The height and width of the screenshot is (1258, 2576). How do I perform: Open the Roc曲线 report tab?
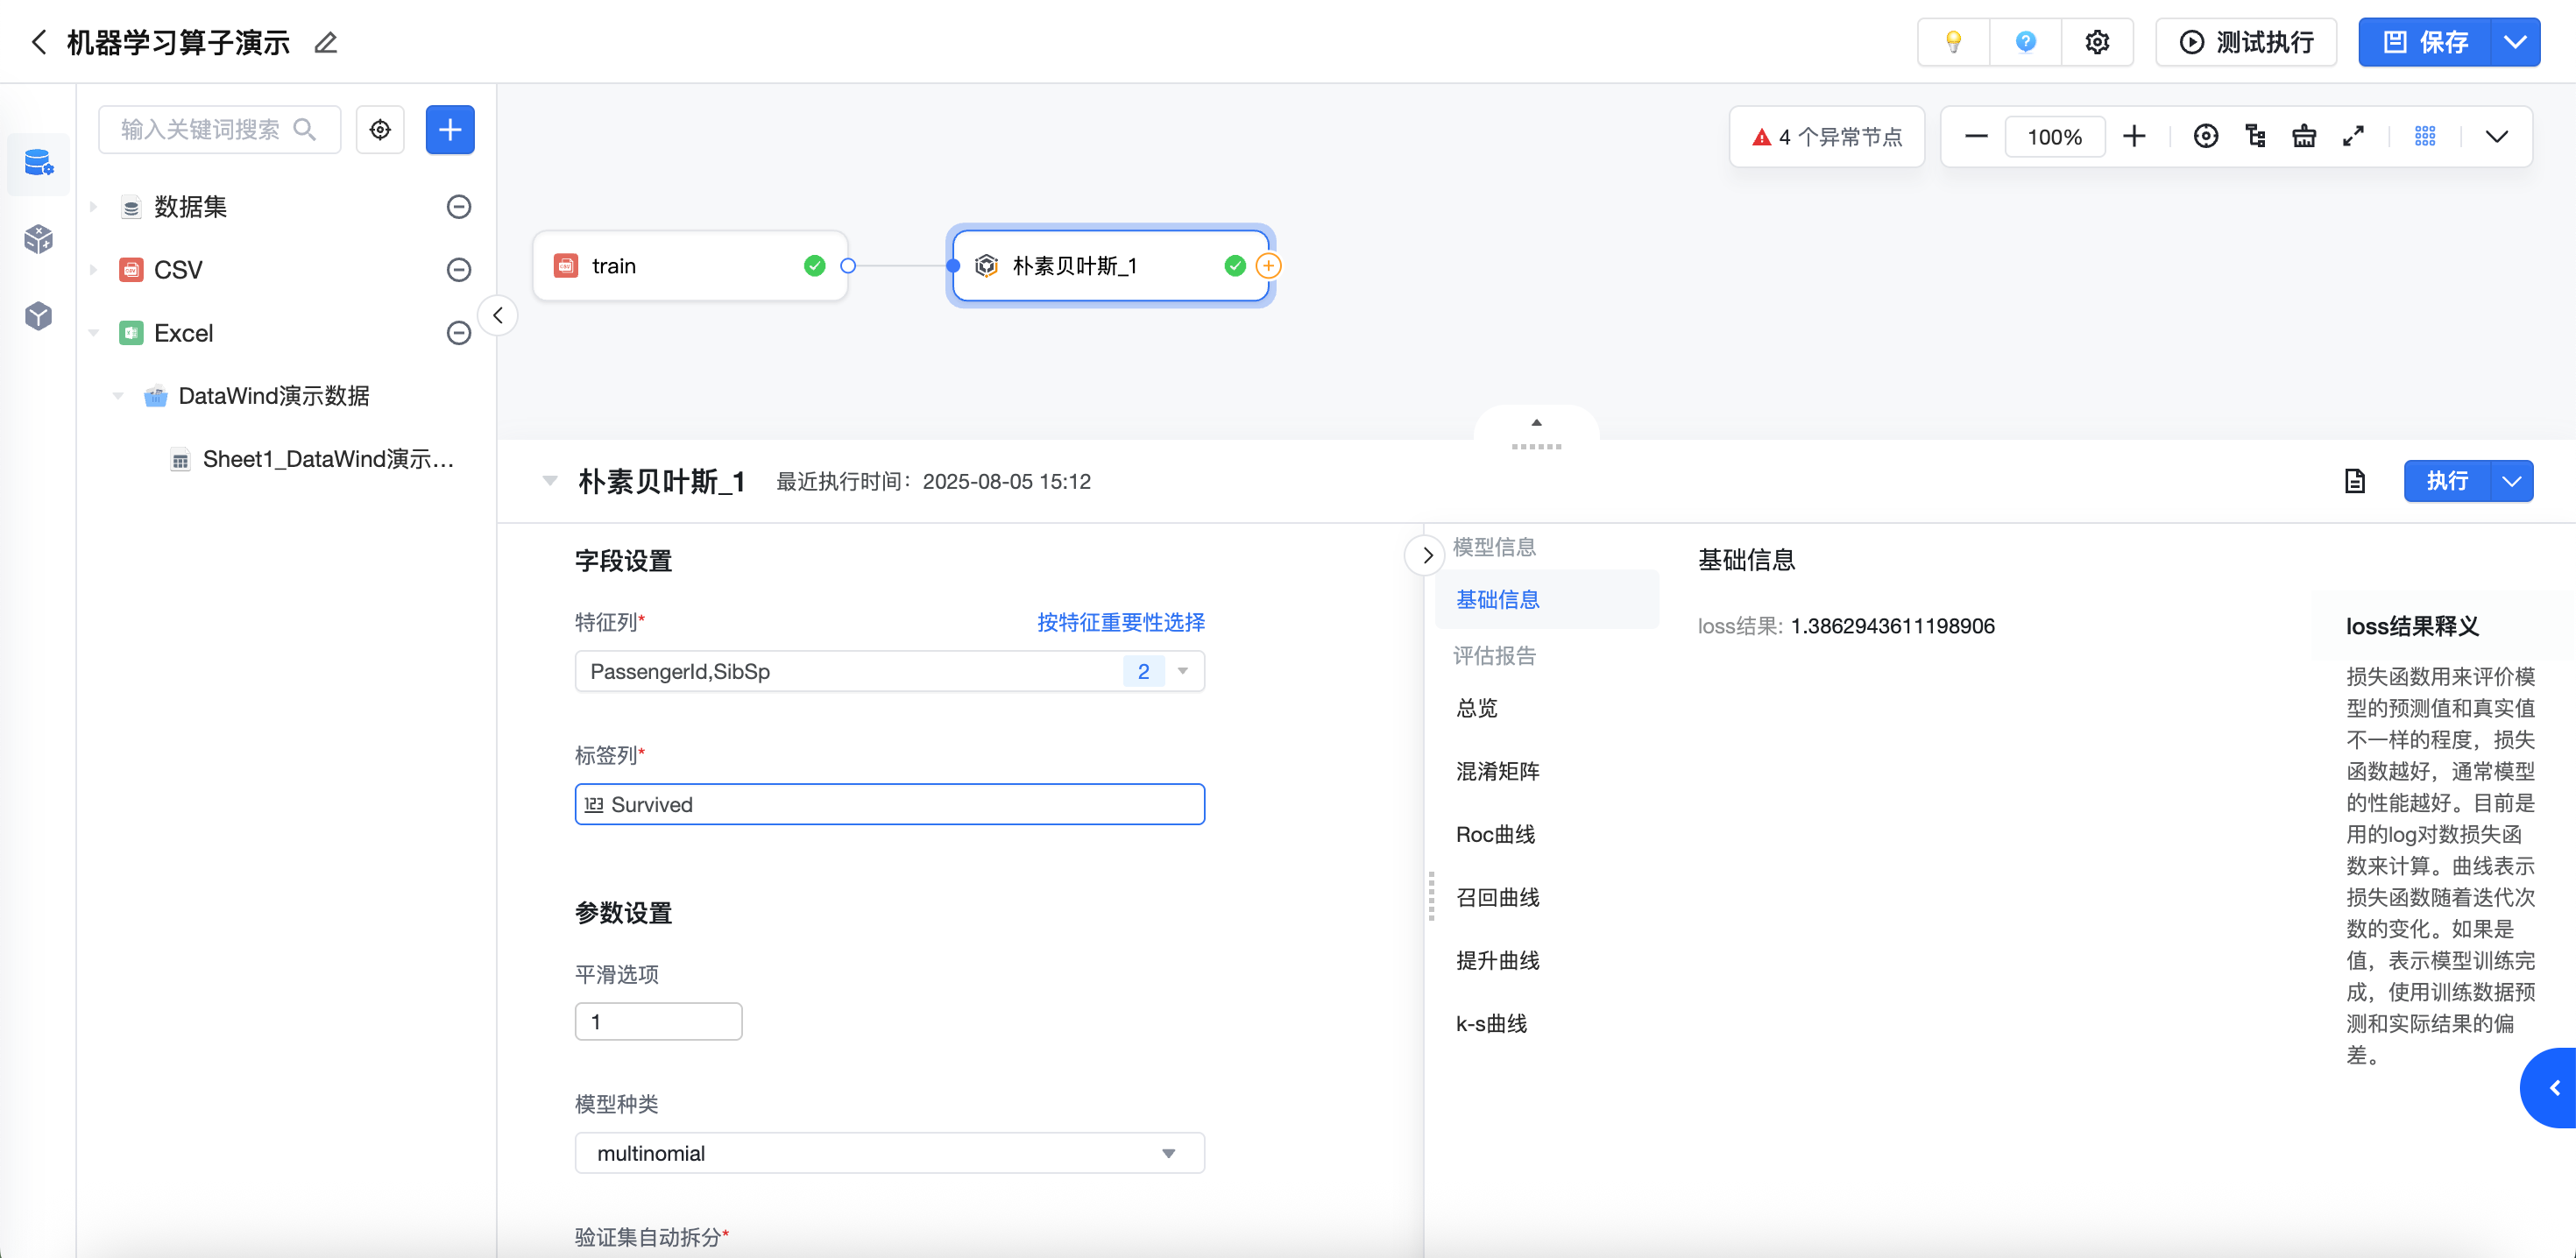pyautogui.click(x=1495, y=834)
